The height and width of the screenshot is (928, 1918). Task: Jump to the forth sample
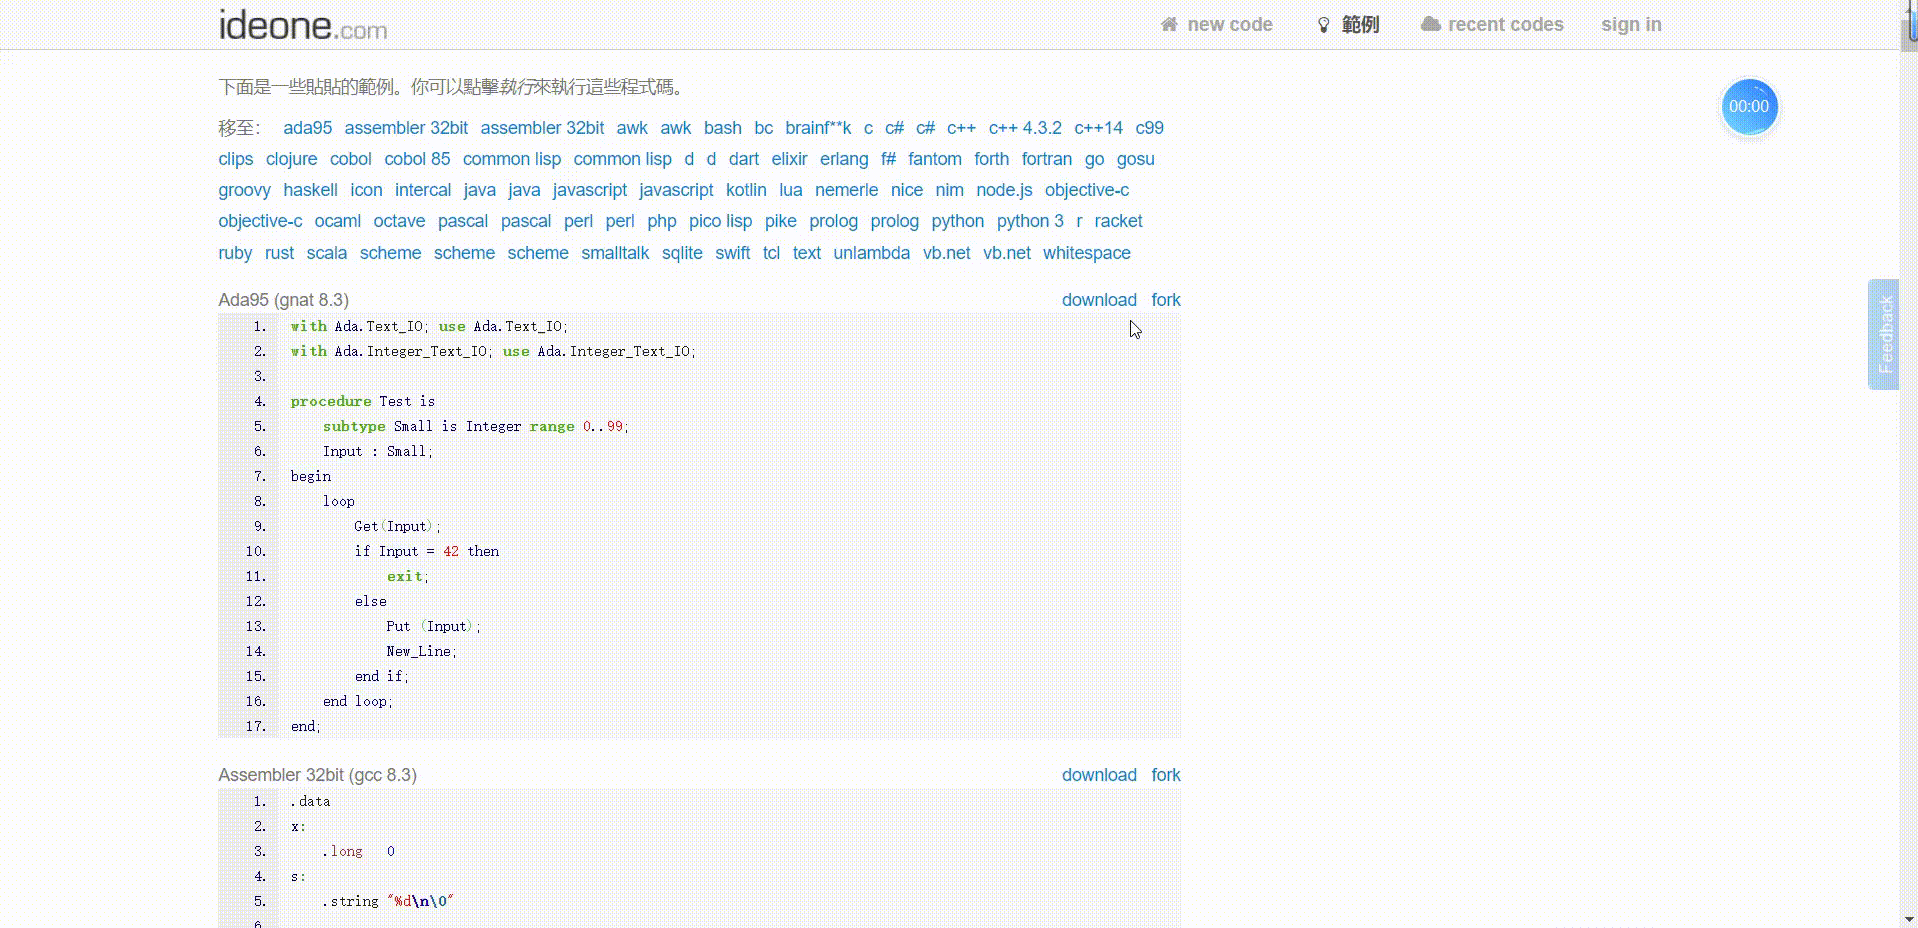pos(991,159)
